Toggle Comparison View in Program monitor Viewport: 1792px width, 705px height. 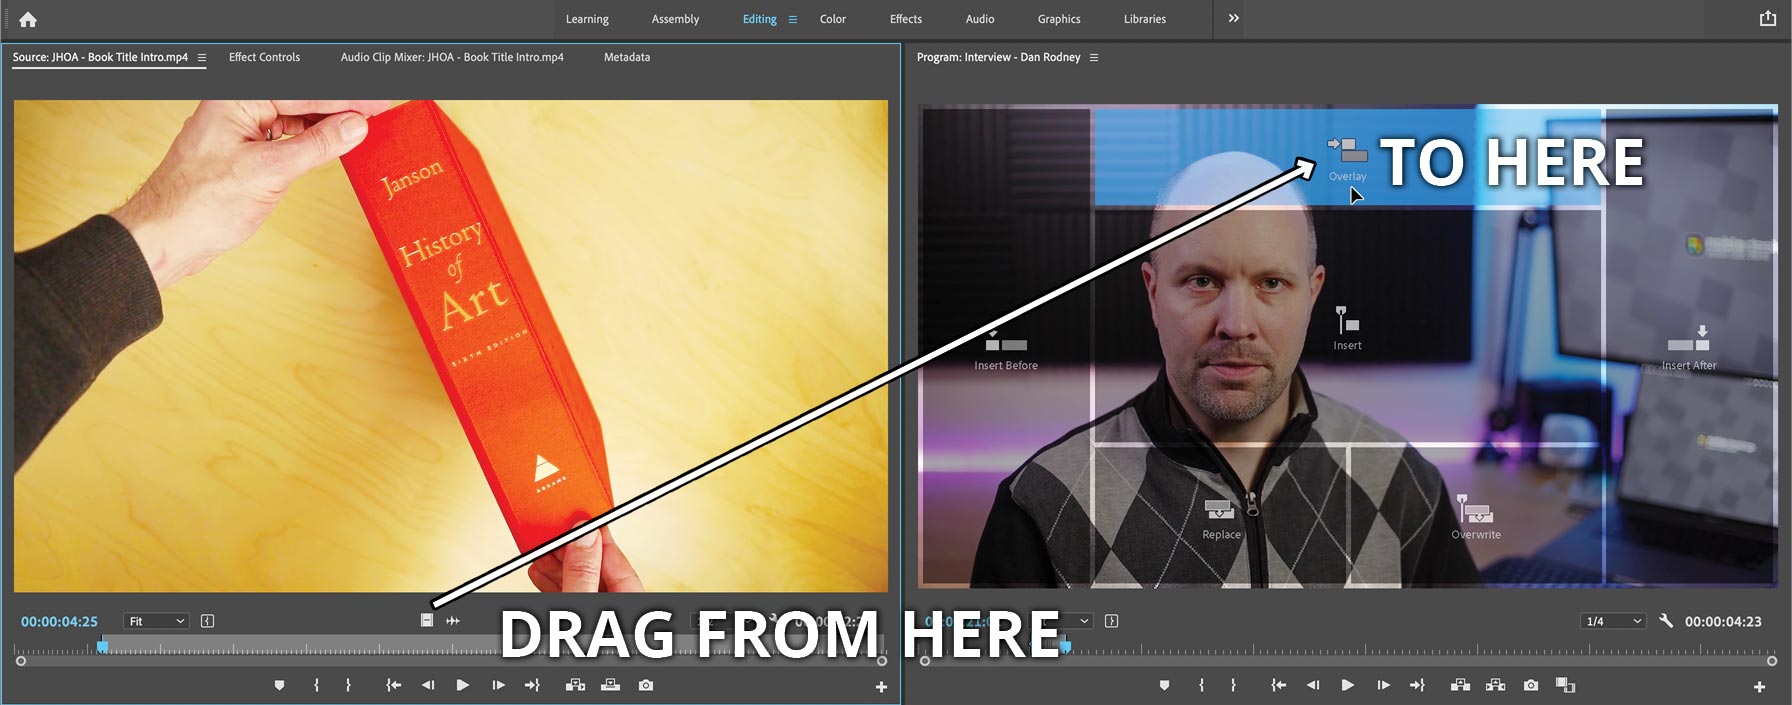click(1565, 685)
